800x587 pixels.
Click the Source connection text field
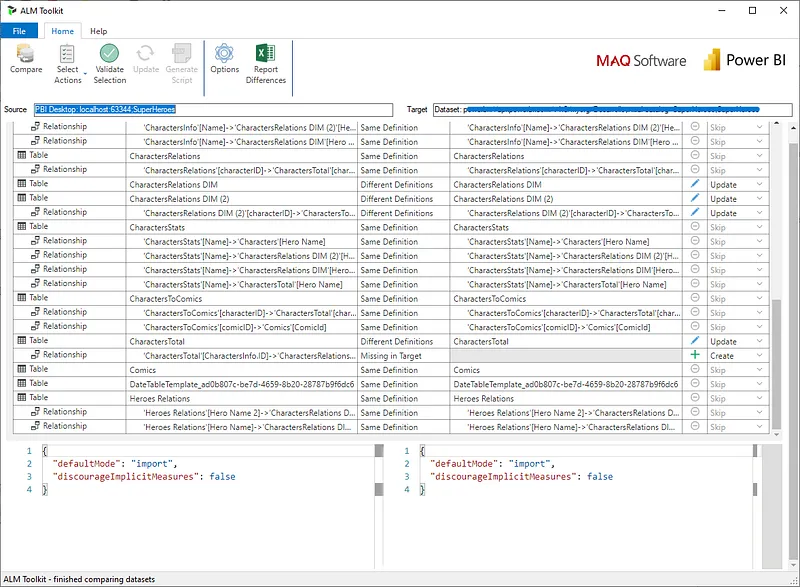point(213,110)
